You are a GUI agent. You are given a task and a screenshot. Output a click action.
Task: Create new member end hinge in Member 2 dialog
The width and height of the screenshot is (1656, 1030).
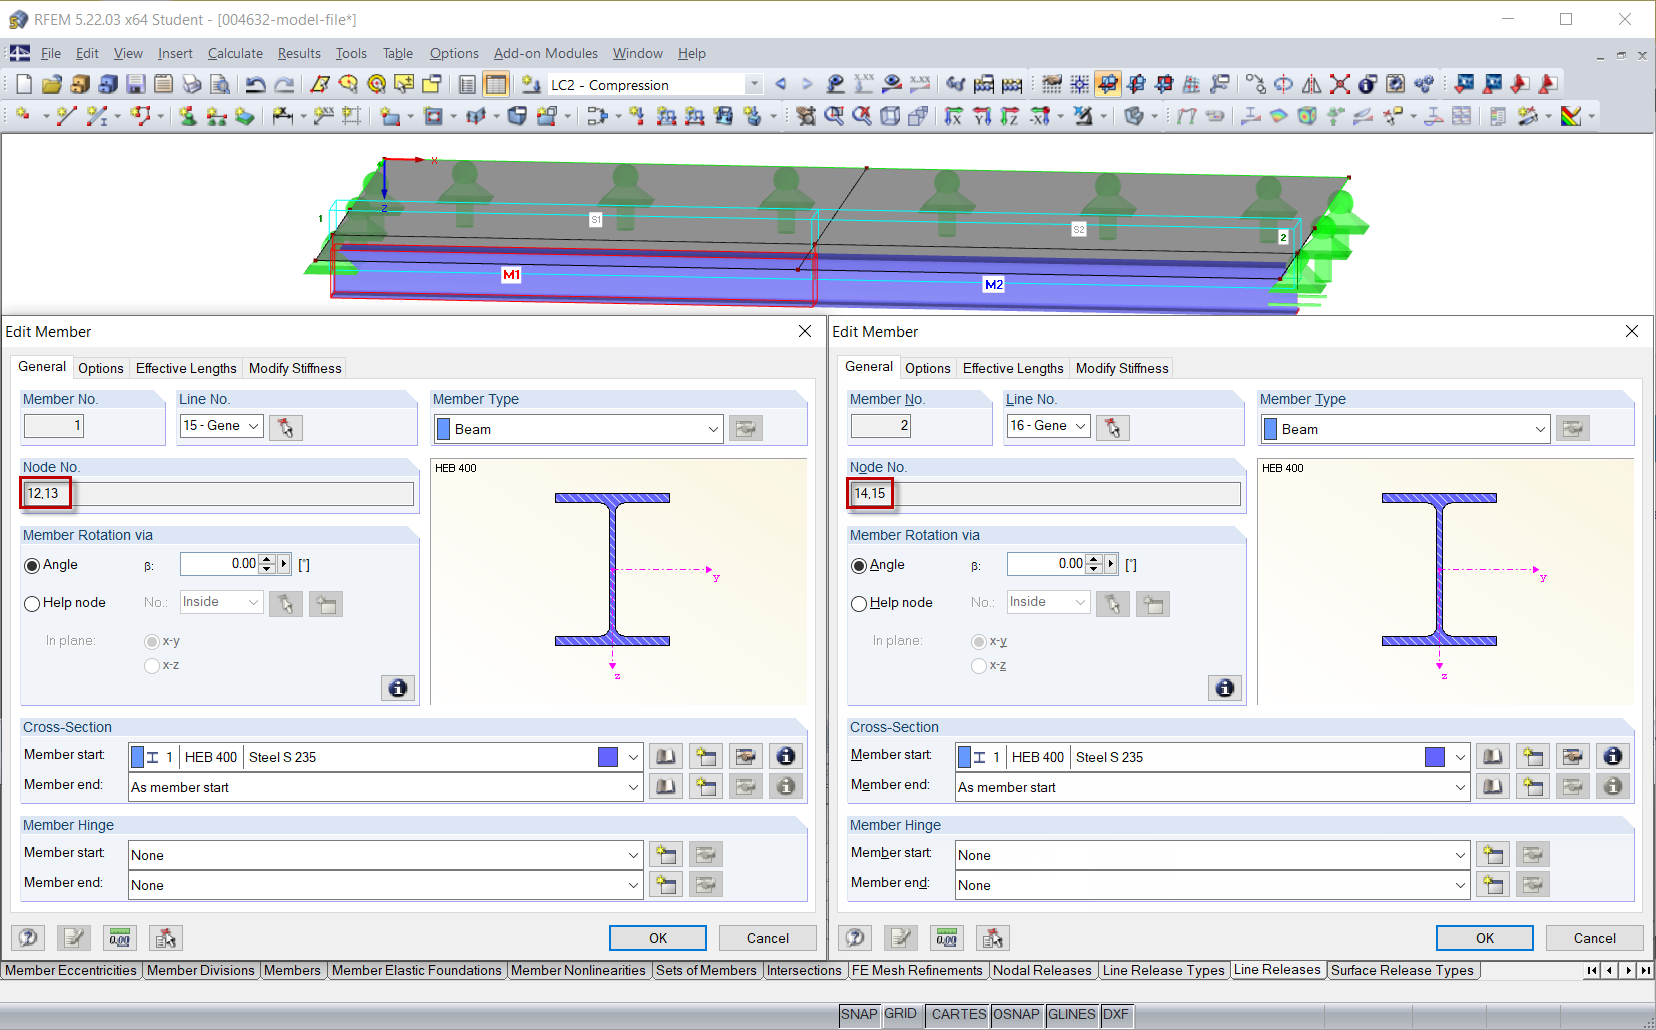pyautogui.click(x=1493, y=885)
